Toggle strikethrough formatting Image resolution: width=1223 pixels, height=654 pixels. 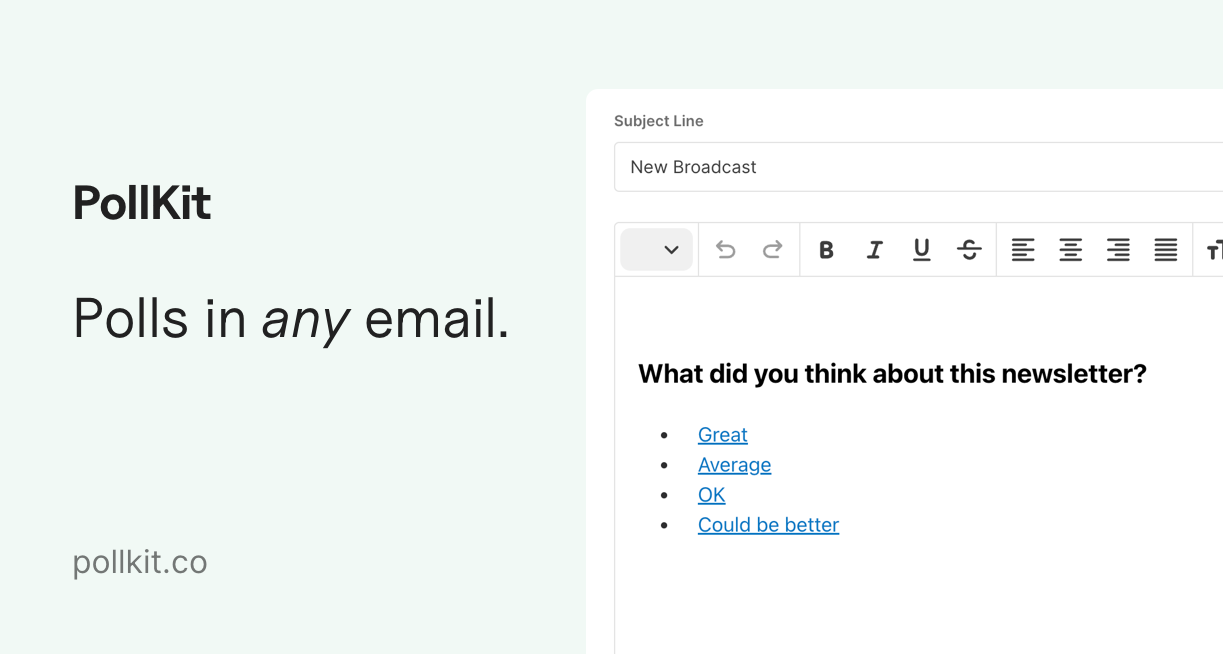point(969,250)
